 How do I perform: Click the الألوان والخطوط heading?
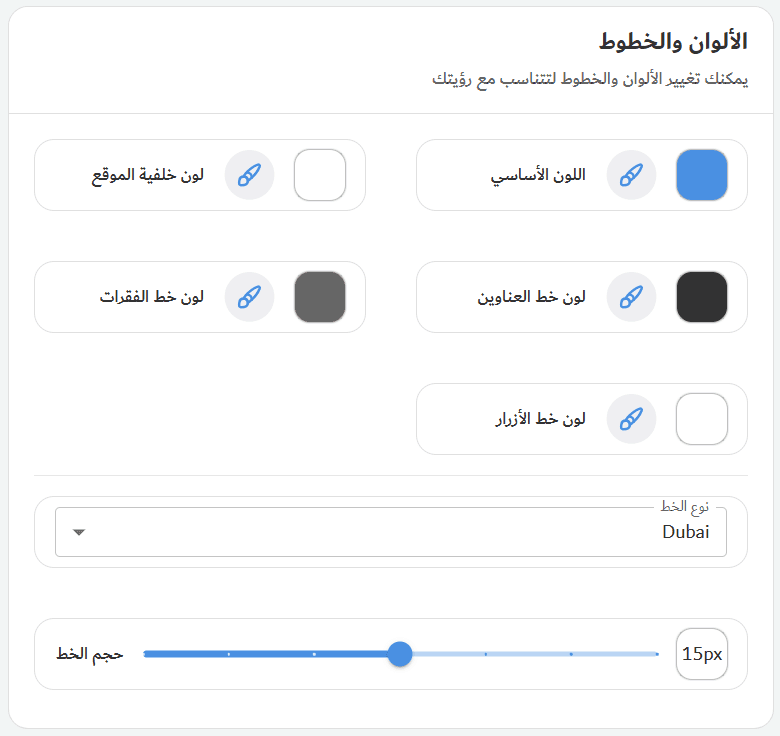pyautogui.click(x=673, y=42)
